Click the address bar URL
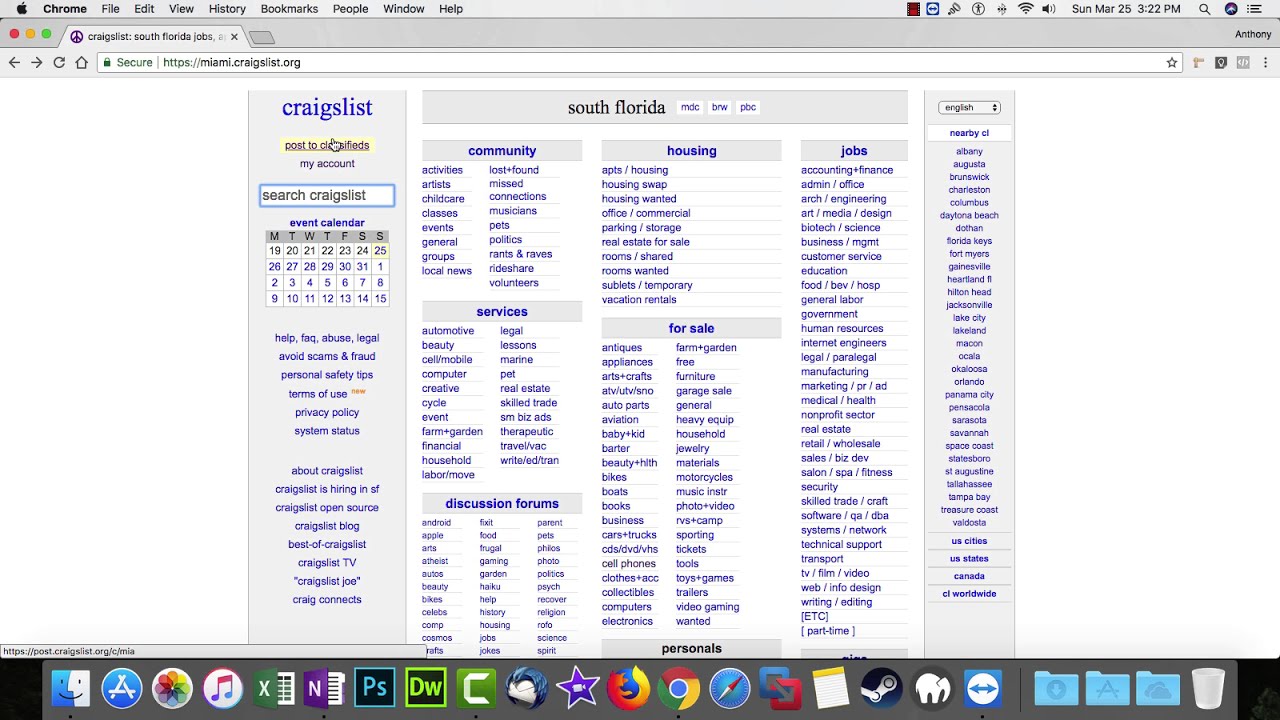Screen dimensions: 1280x720 coord(231,62)
